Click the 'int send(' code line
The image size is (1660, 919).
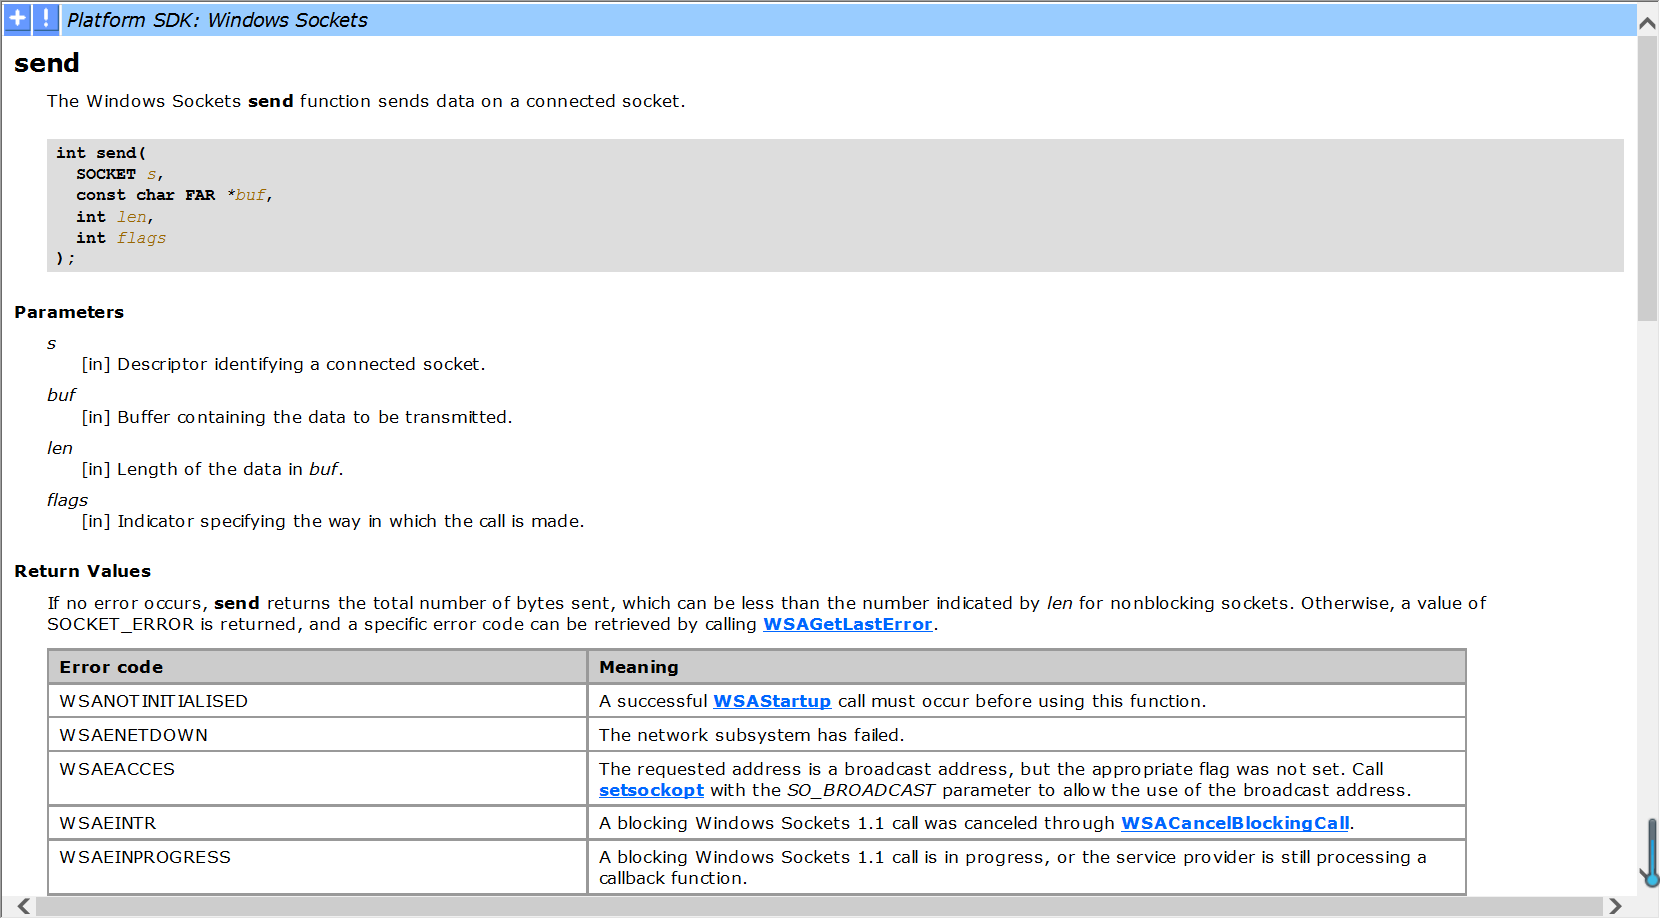pos(101,153)
